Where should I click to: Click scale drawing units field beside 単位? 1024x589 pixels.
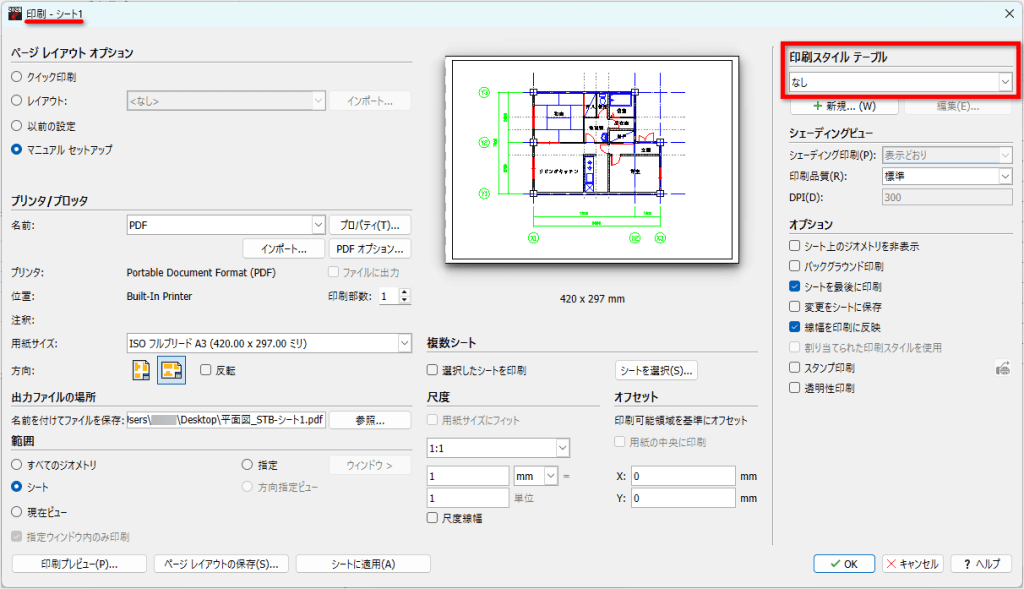click(x=468, y=498)
